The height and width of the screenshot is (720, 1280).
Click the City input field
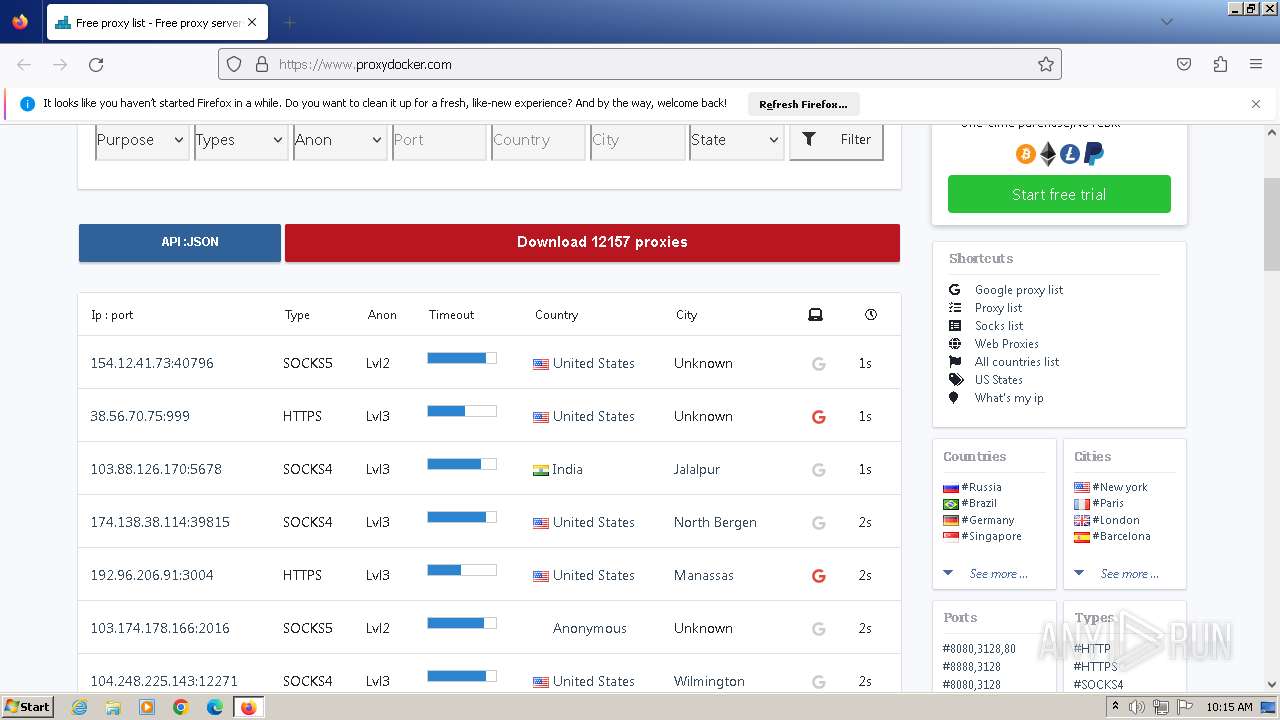(x=637, y=140)
